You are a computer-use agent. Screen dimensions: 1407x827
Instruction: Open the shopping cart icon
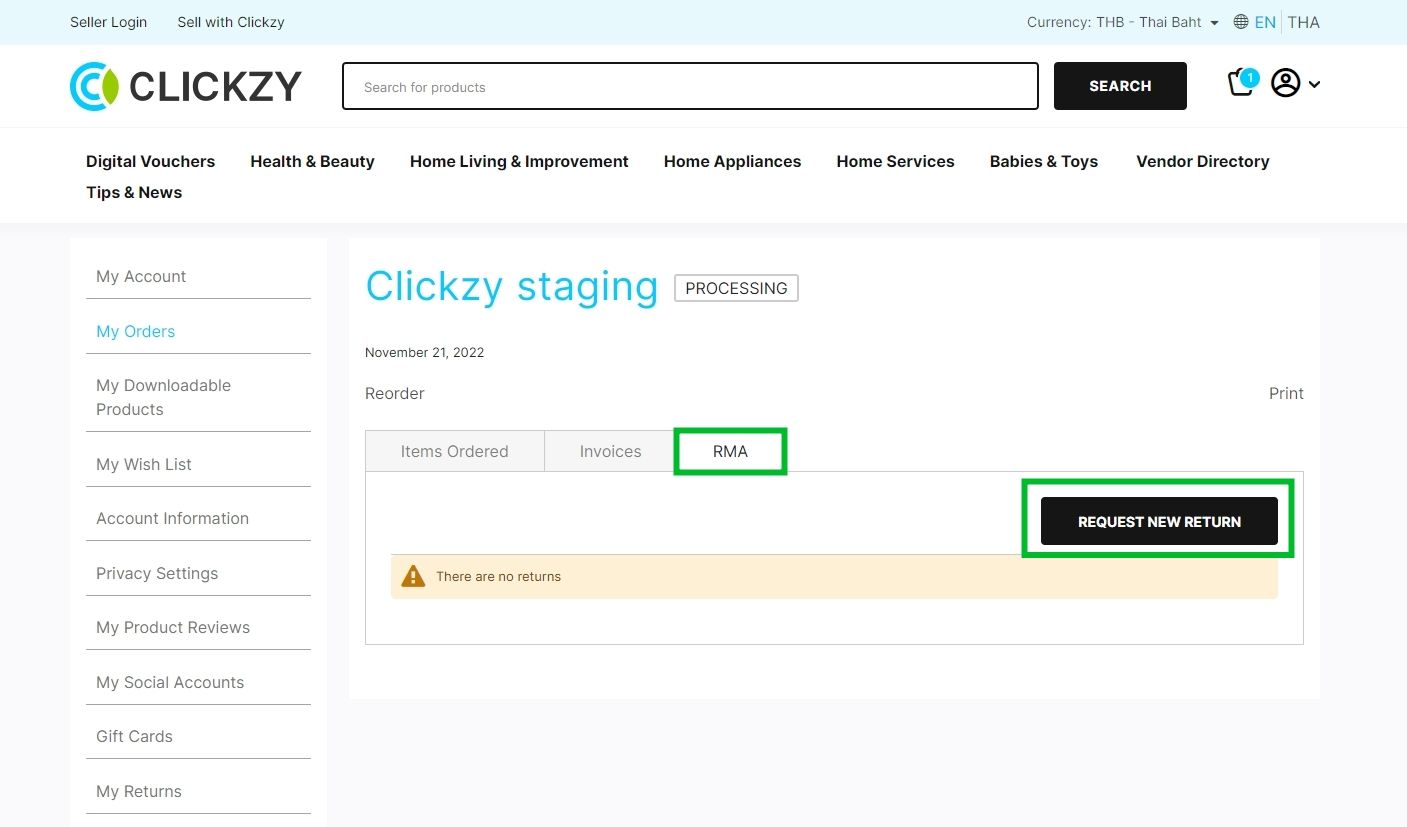click(x=1243, y=83)
